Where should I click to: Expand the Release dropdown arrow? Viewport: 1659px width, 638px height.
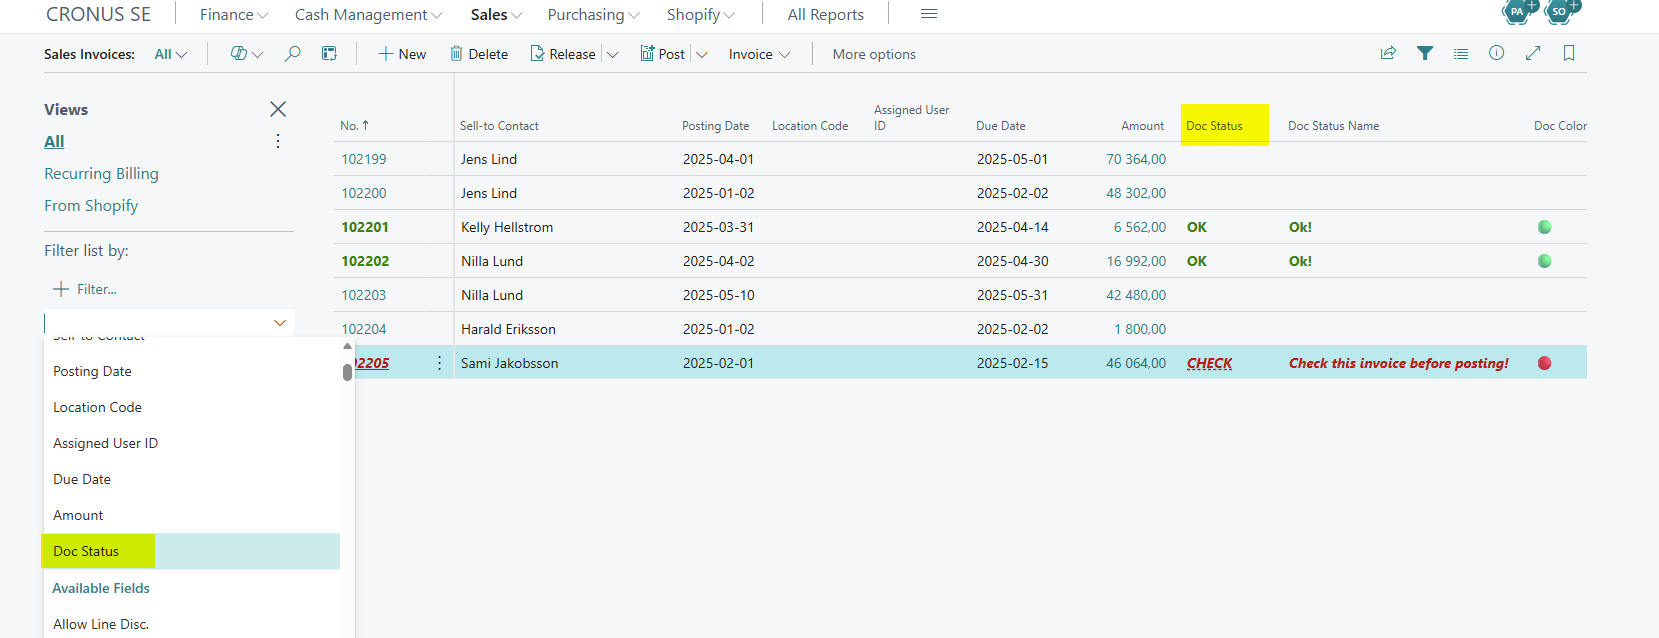(613, 55)
